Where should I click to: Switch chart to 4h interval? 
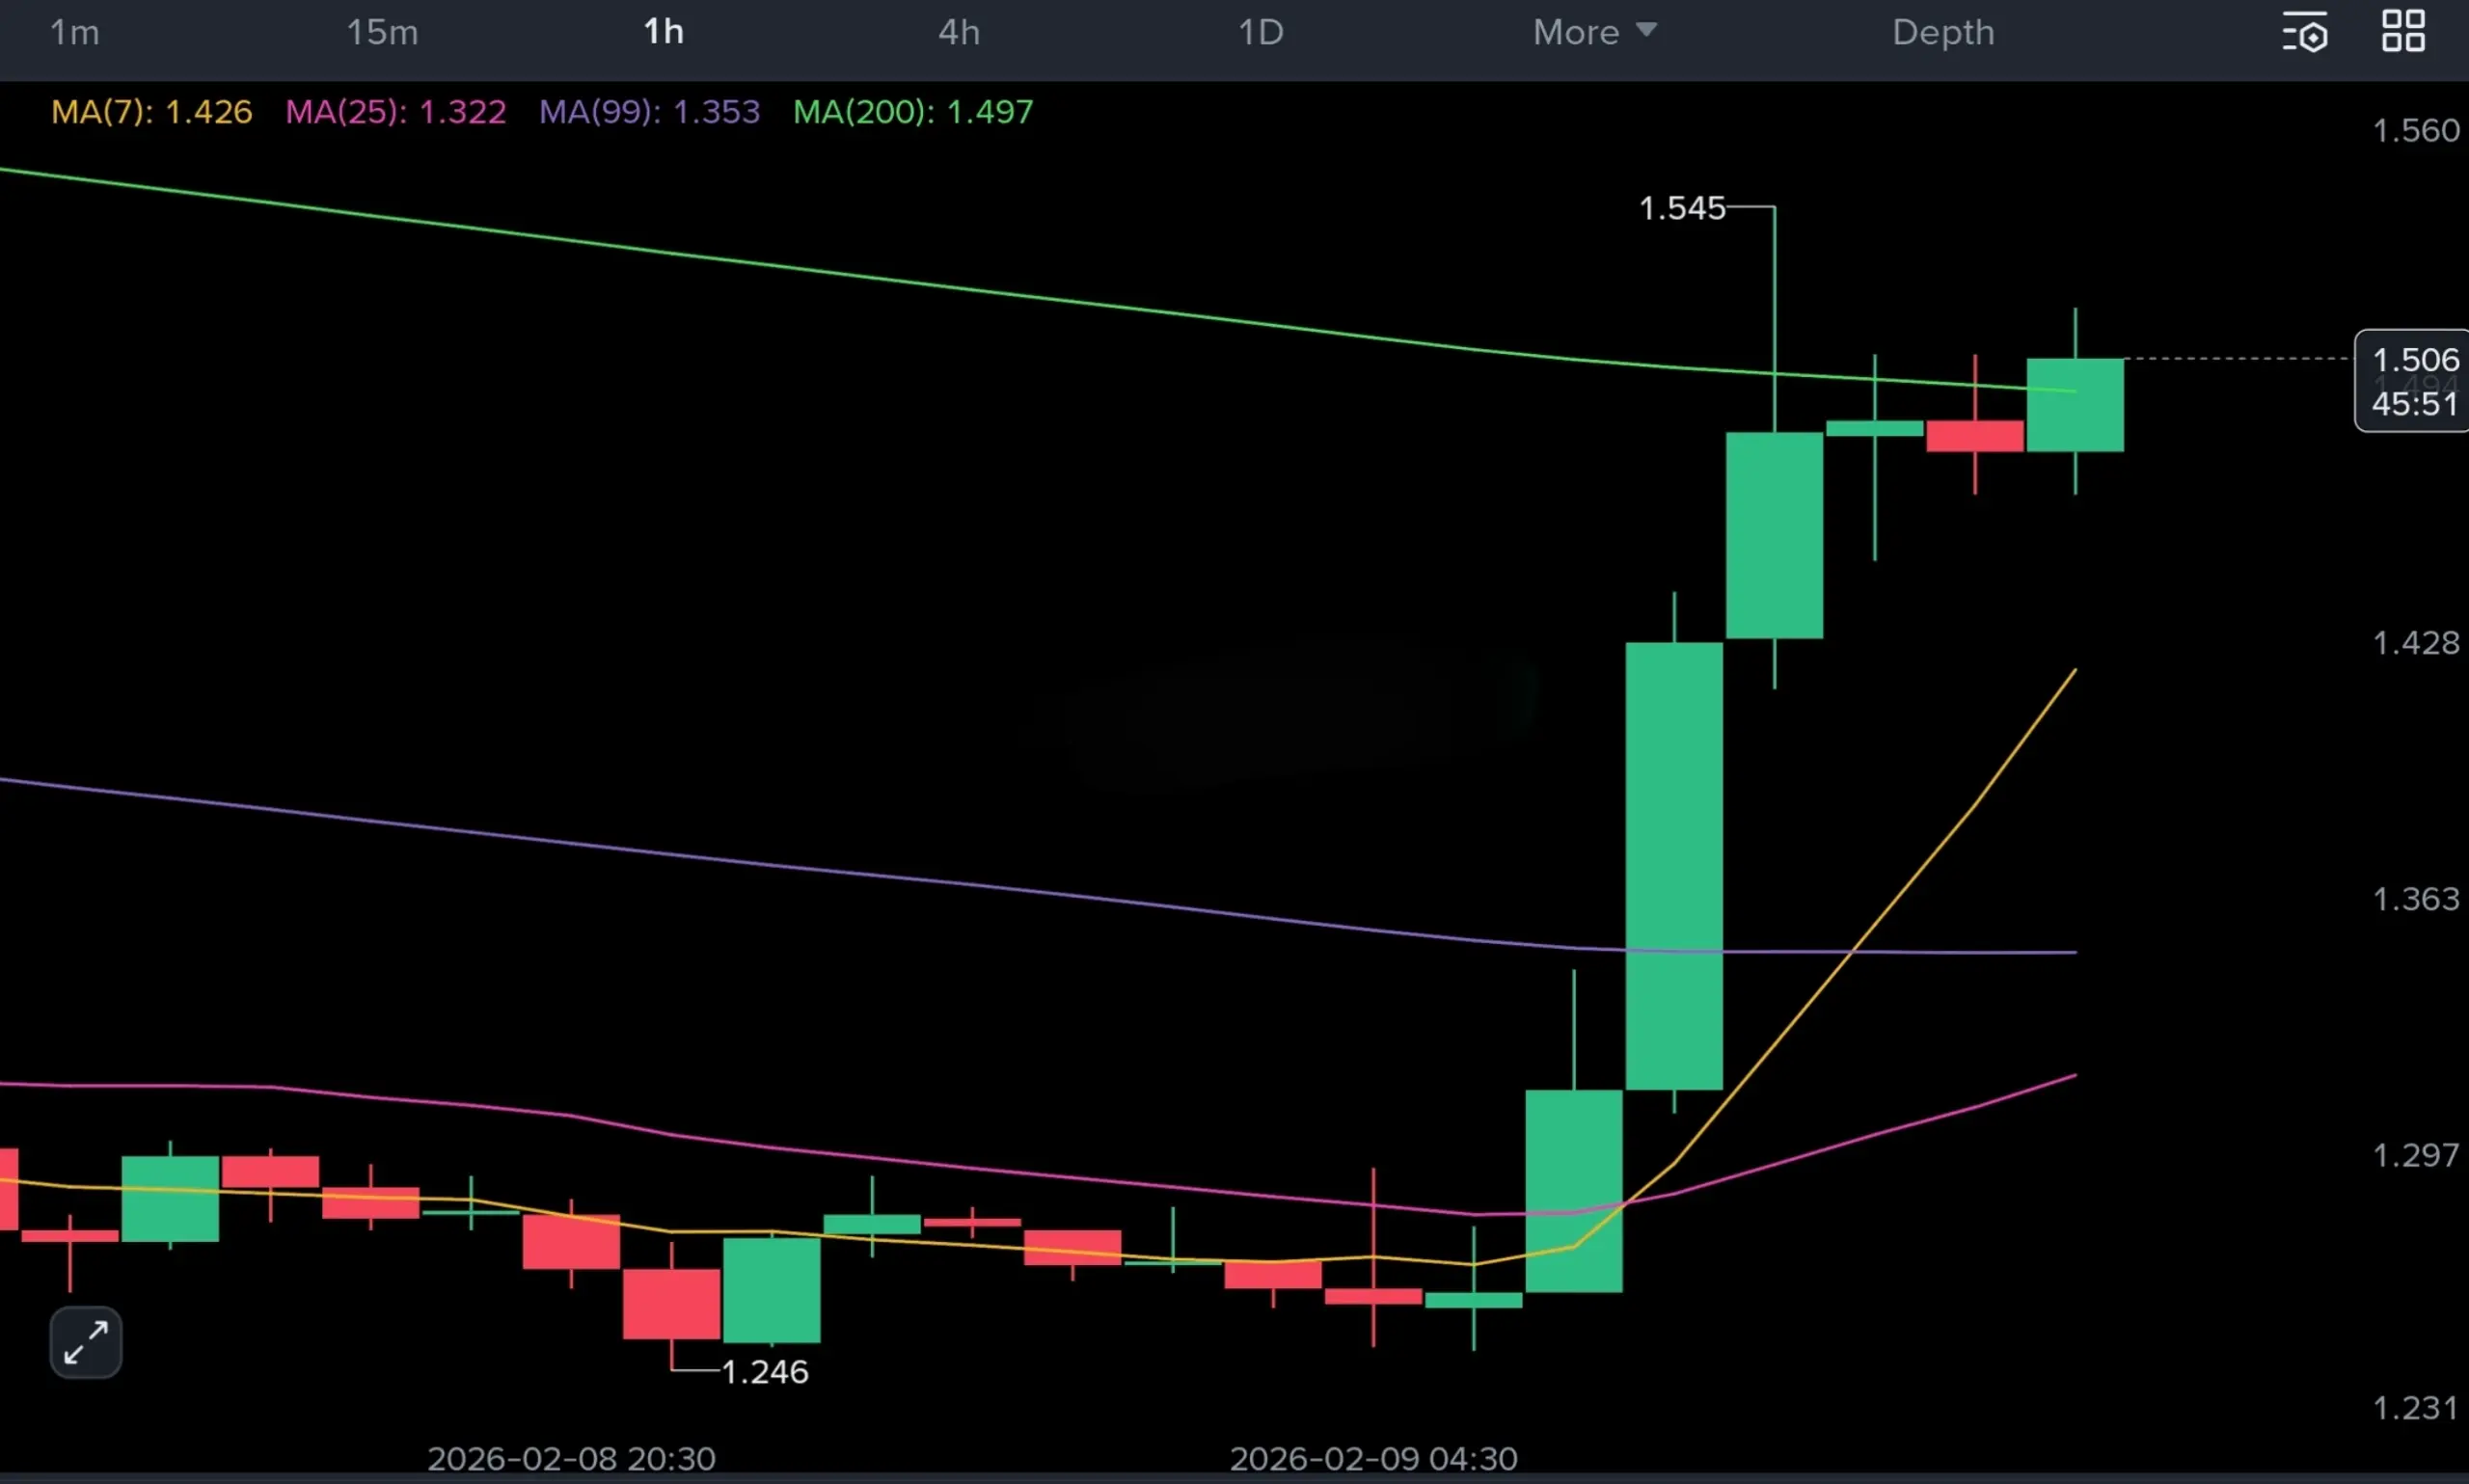click(x=958, y=33)
